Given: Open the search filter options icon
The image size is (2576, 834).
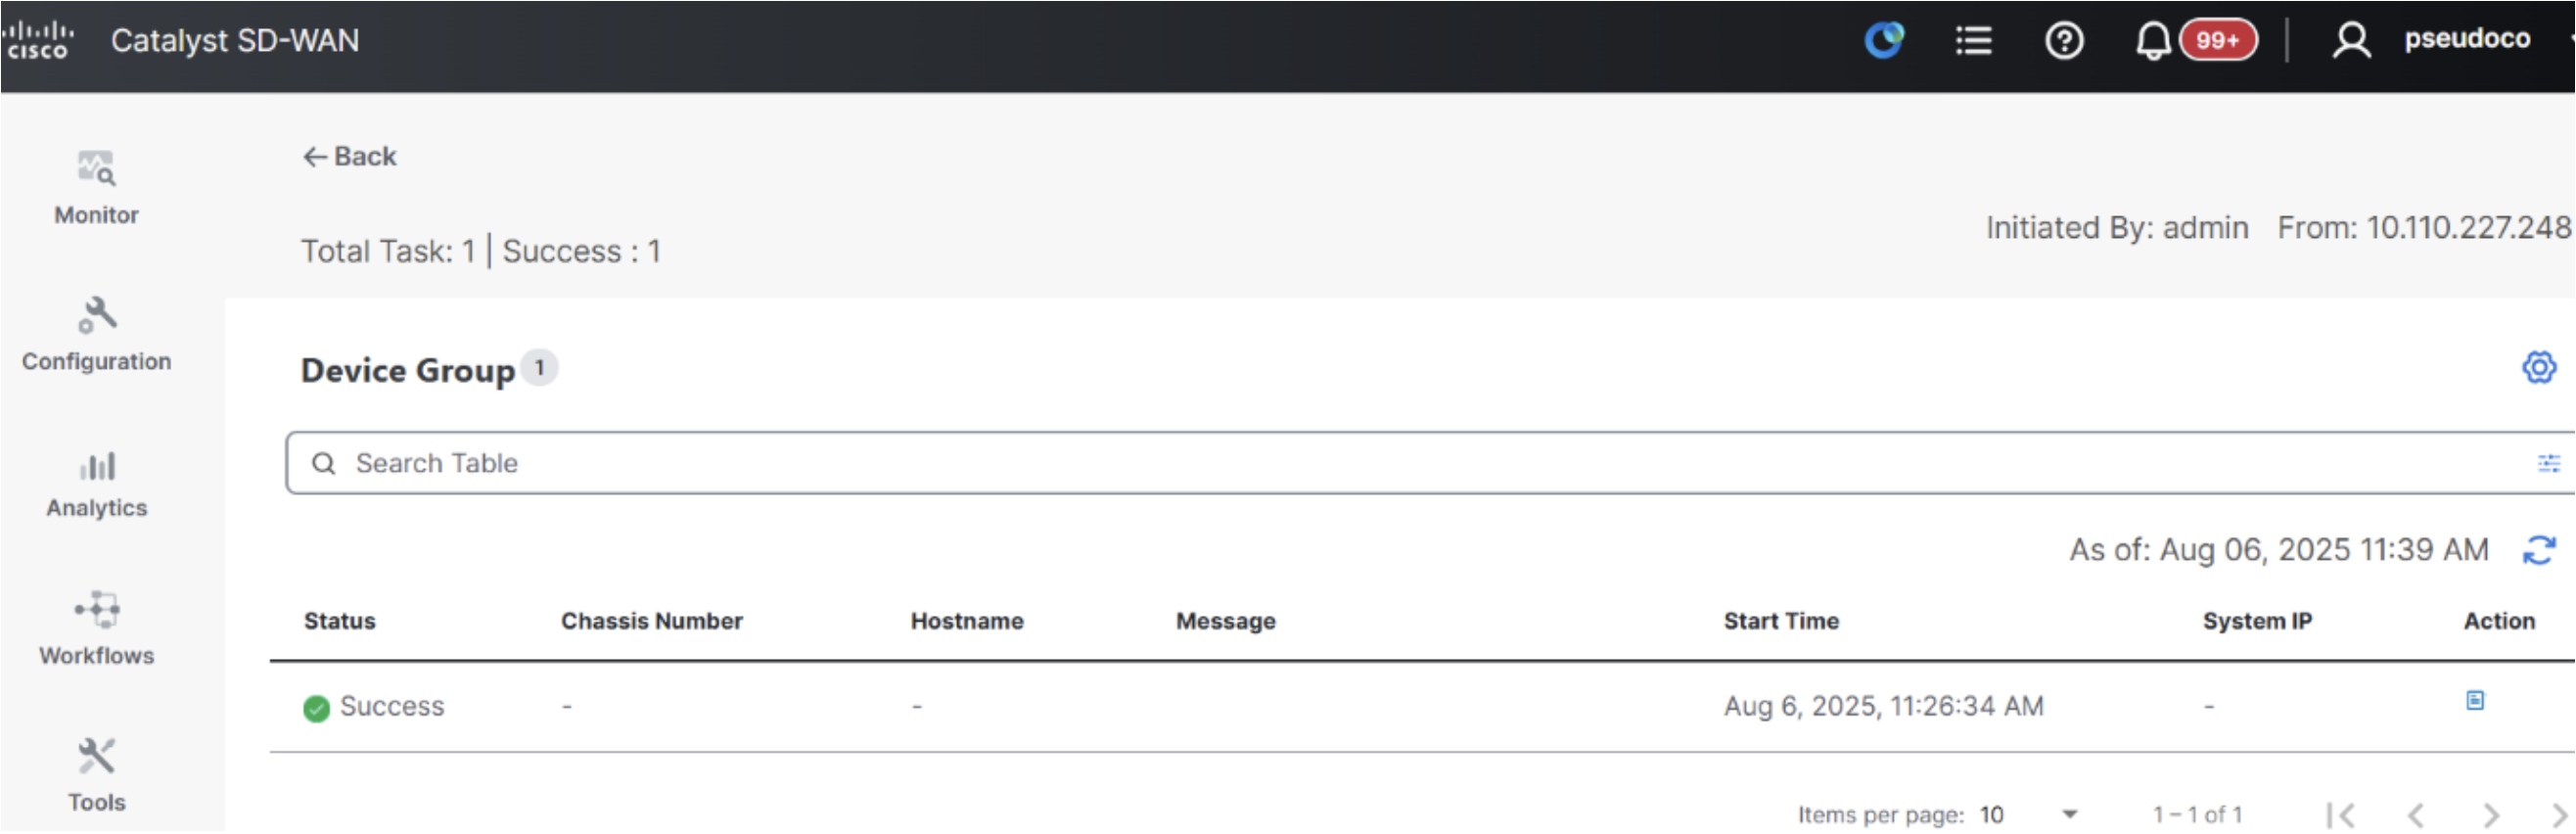Looking at the screenshot, I should [x=2548, y=463].
